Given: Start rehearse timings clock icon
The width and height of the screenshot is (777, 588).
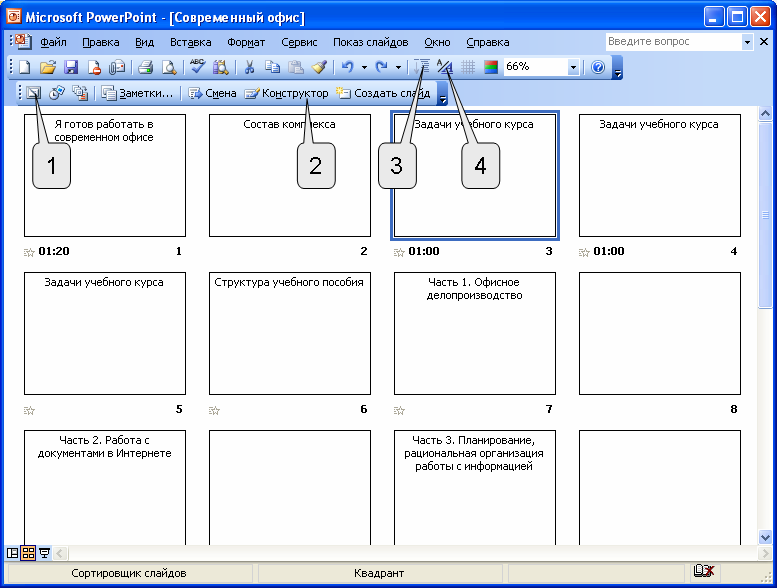Looking at the screenshot, I should click(x=56, y=93).
